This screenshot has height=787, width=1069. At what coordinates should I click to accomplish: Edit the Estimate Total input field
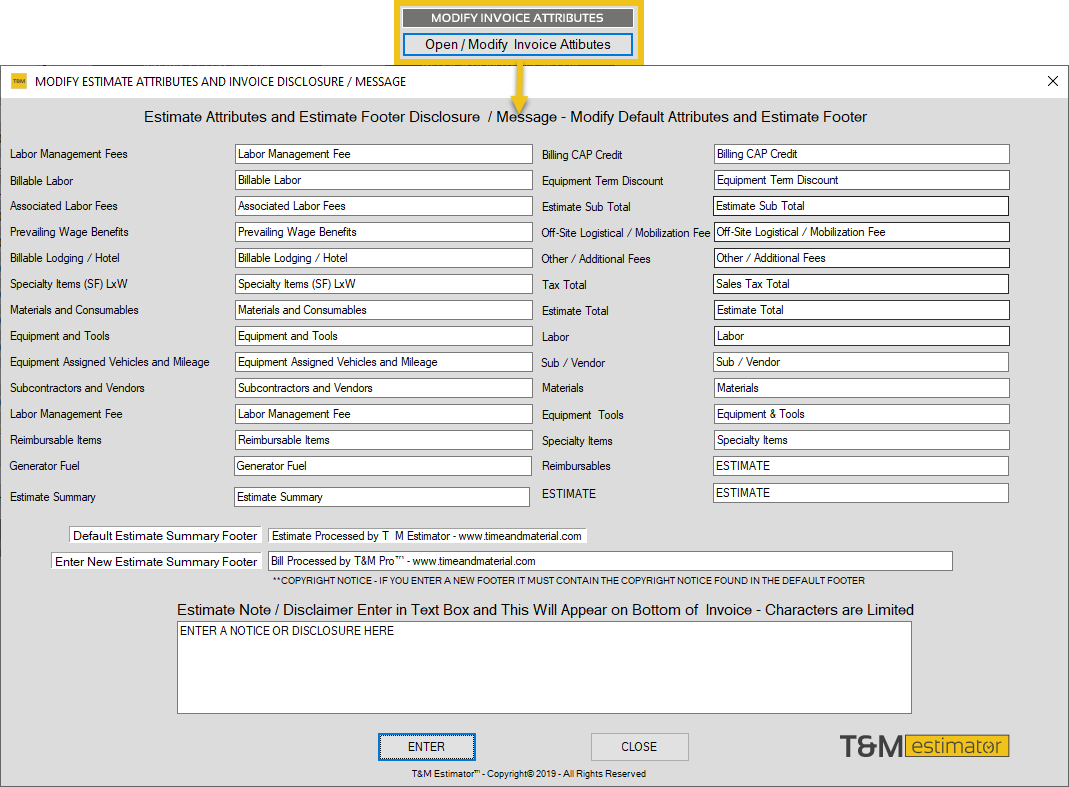862,310
